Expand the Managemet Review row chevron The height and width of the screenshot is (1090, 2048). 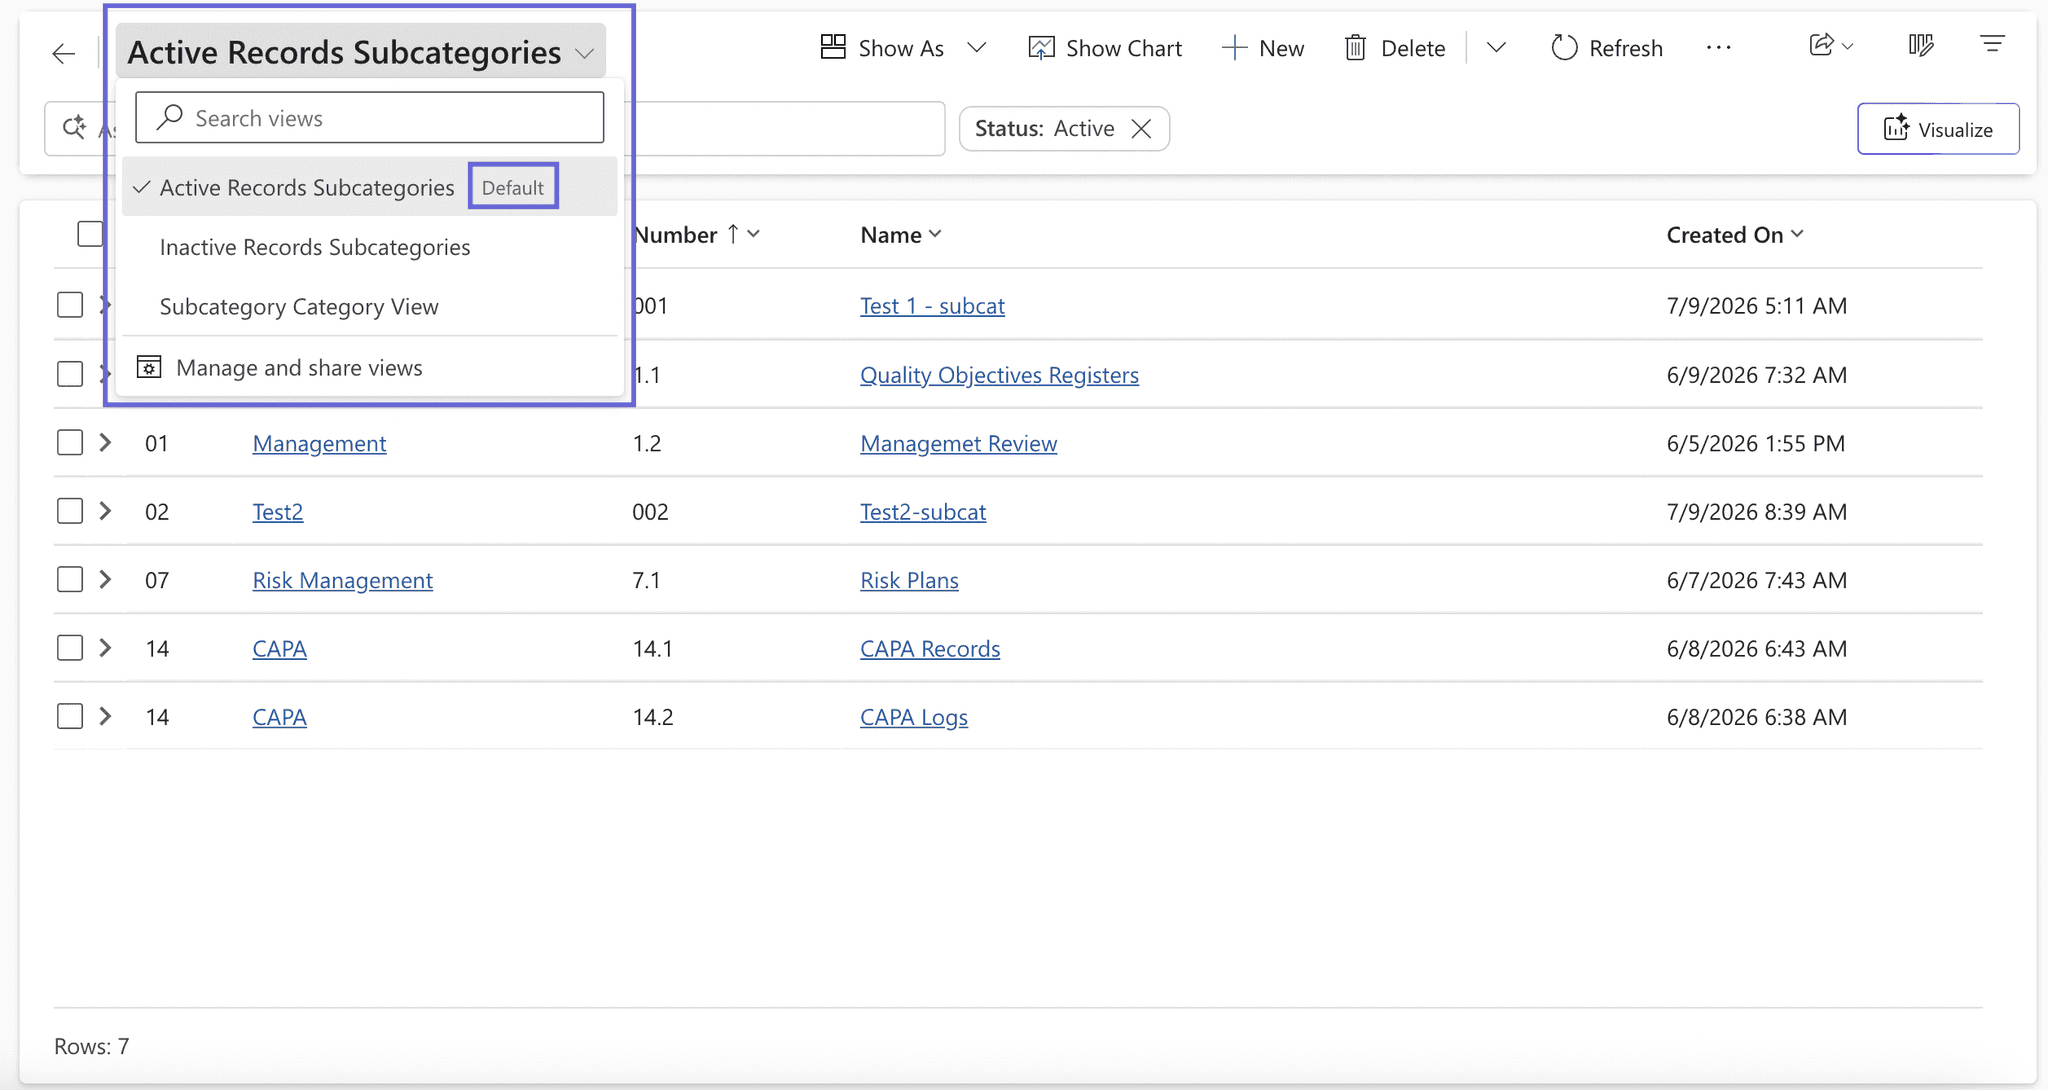click(x=105, y=442)
